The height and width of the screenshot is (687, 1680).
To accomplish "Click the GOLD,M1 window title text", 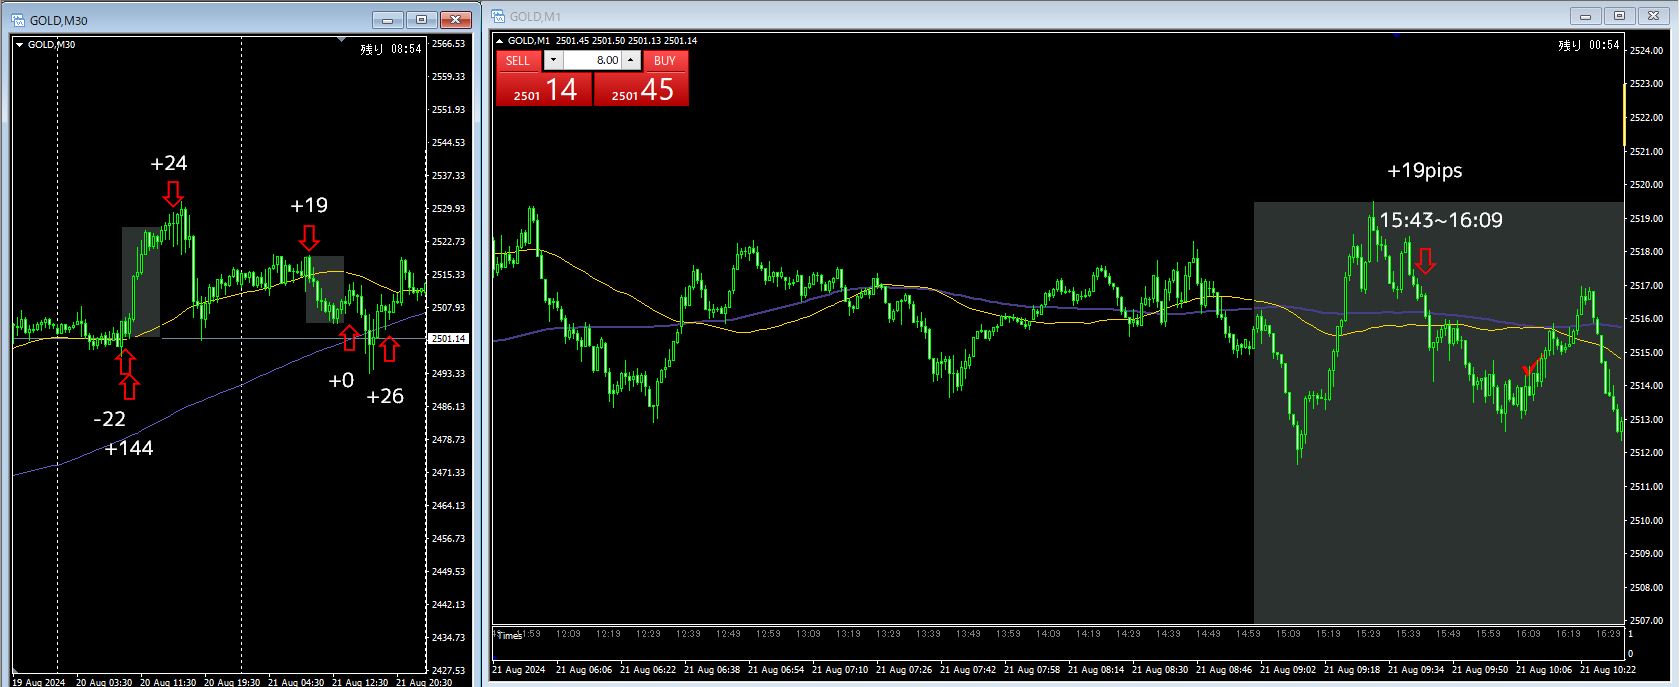I will pyautogui.click(x=535, y=17).
